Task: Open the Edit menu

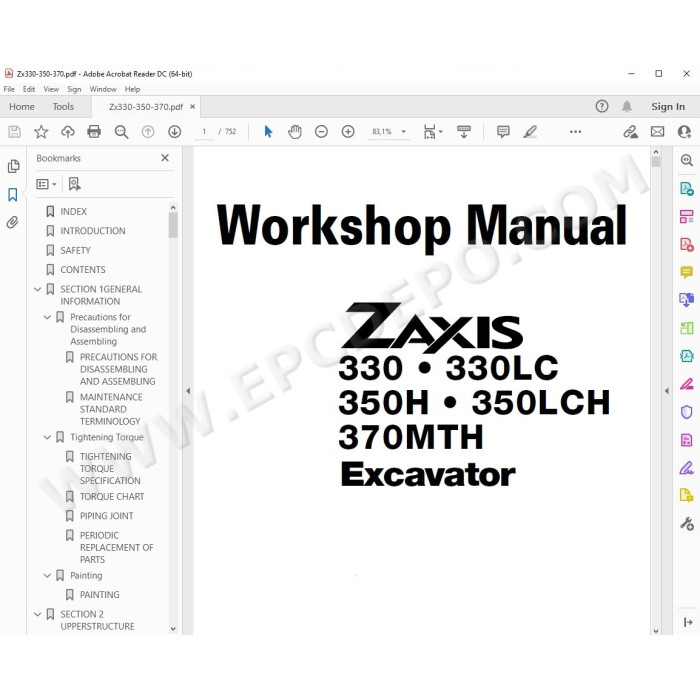Action: tap(29, 89)
